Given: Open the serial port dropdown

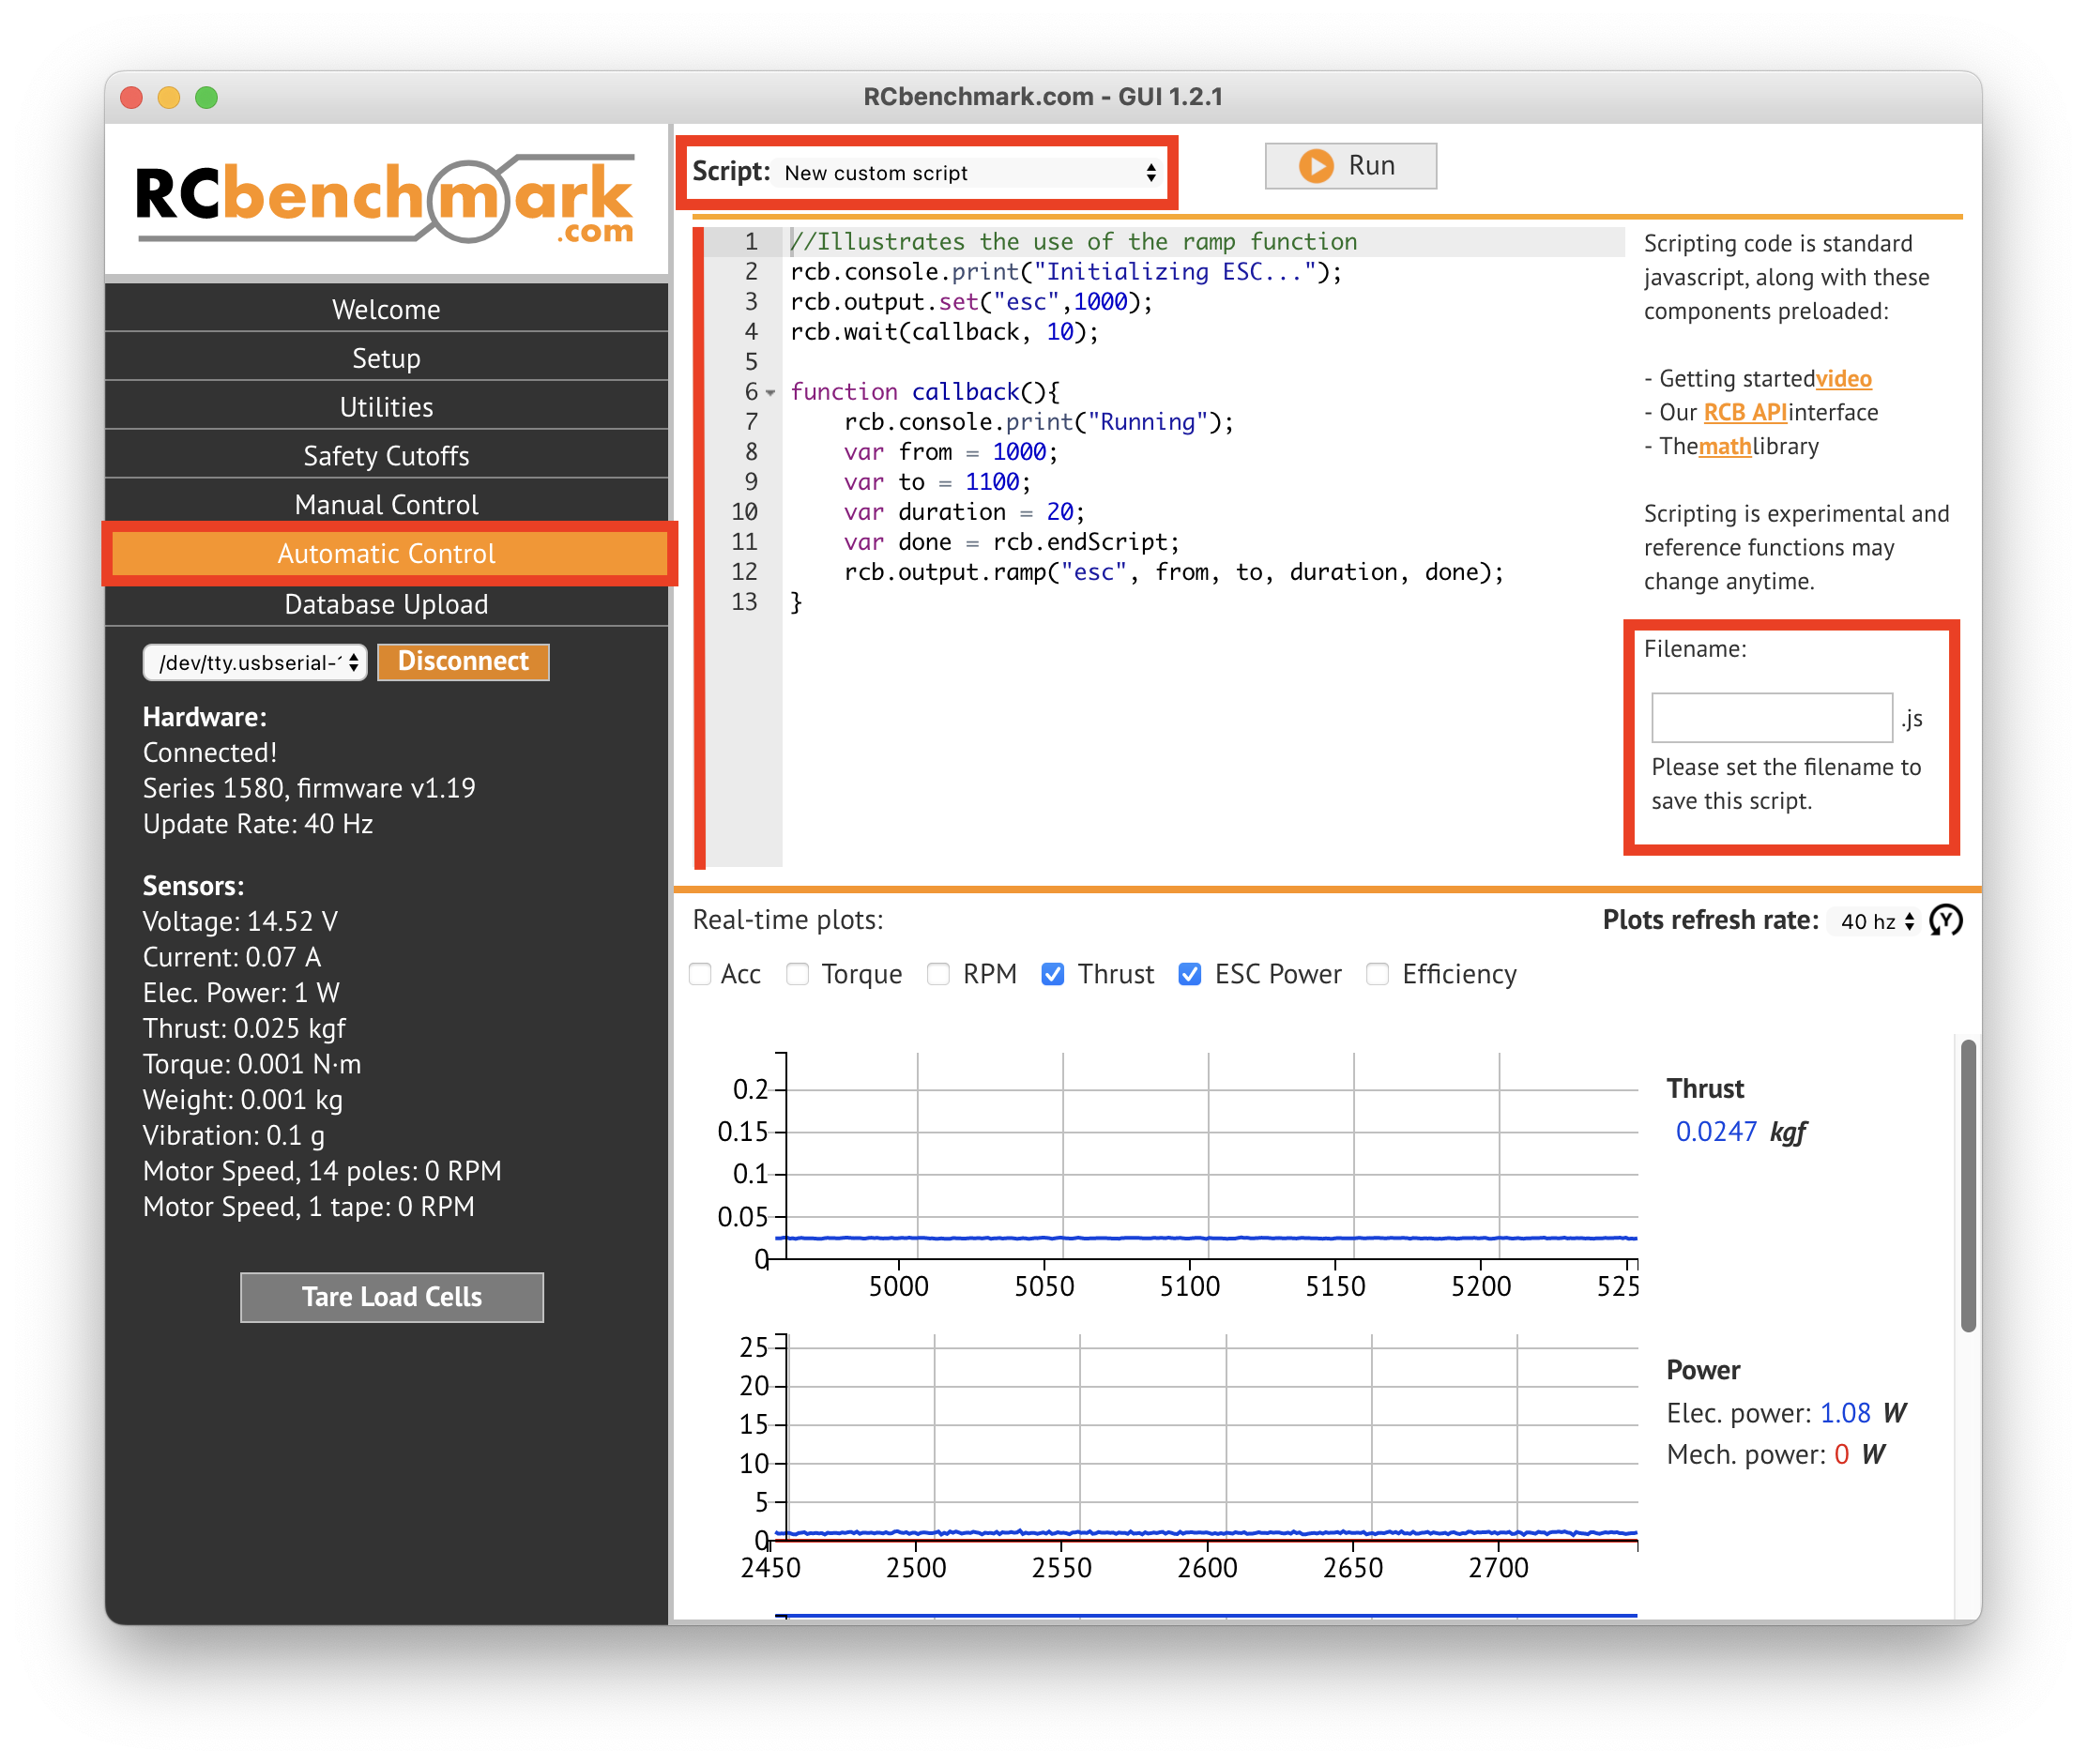Looking at the screenshot, I should tap(256, 662).
